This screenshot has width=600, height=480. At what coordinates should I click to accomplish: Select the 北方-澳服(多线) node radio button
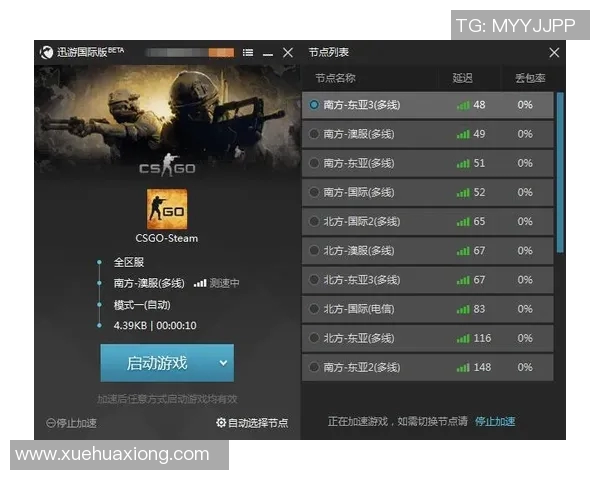coord(314,251)
